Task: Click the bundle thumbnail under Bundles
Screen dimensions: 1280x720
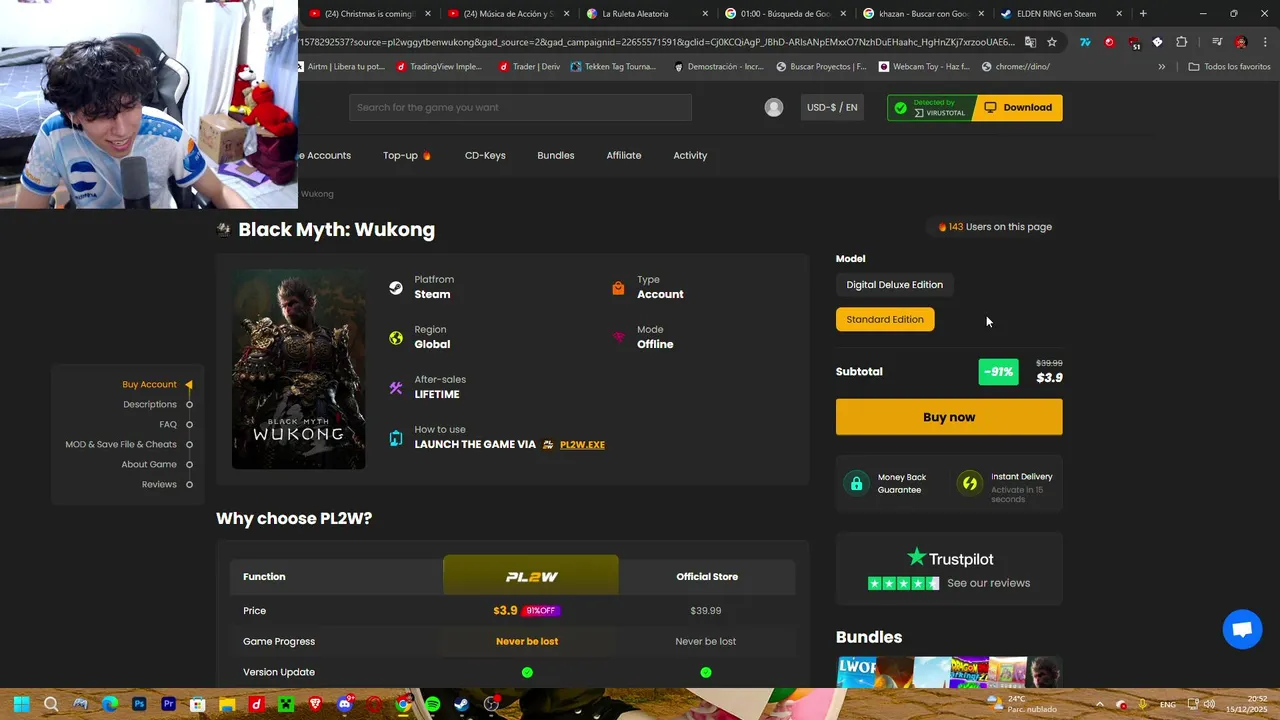Action: tap(949, 672)
